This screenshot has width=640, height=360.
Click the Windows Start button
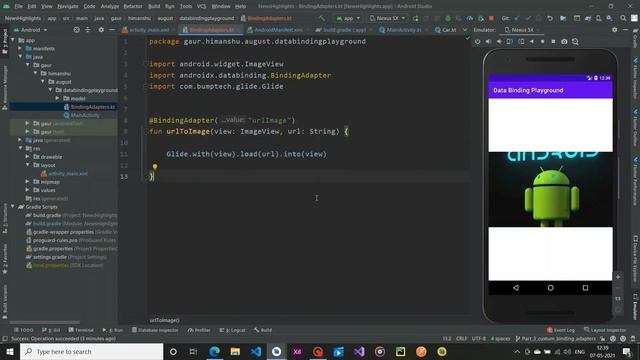pos(9,351)
